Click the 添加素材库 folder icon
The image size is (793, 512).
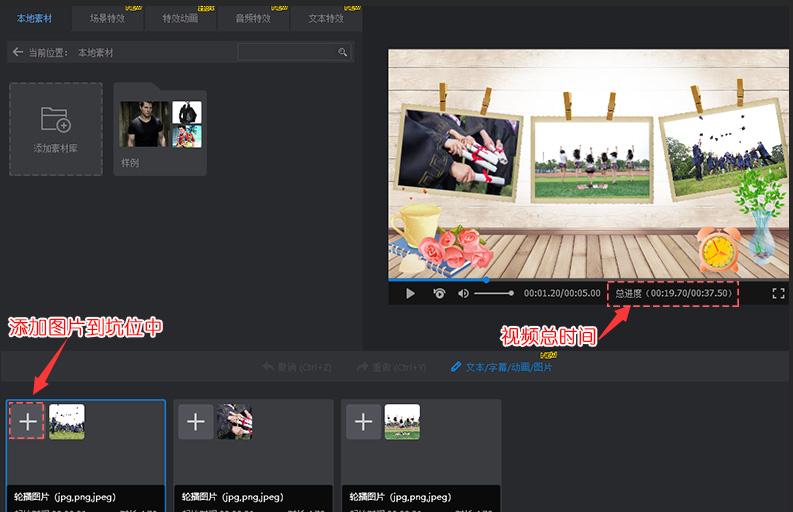tap(56, 119)
